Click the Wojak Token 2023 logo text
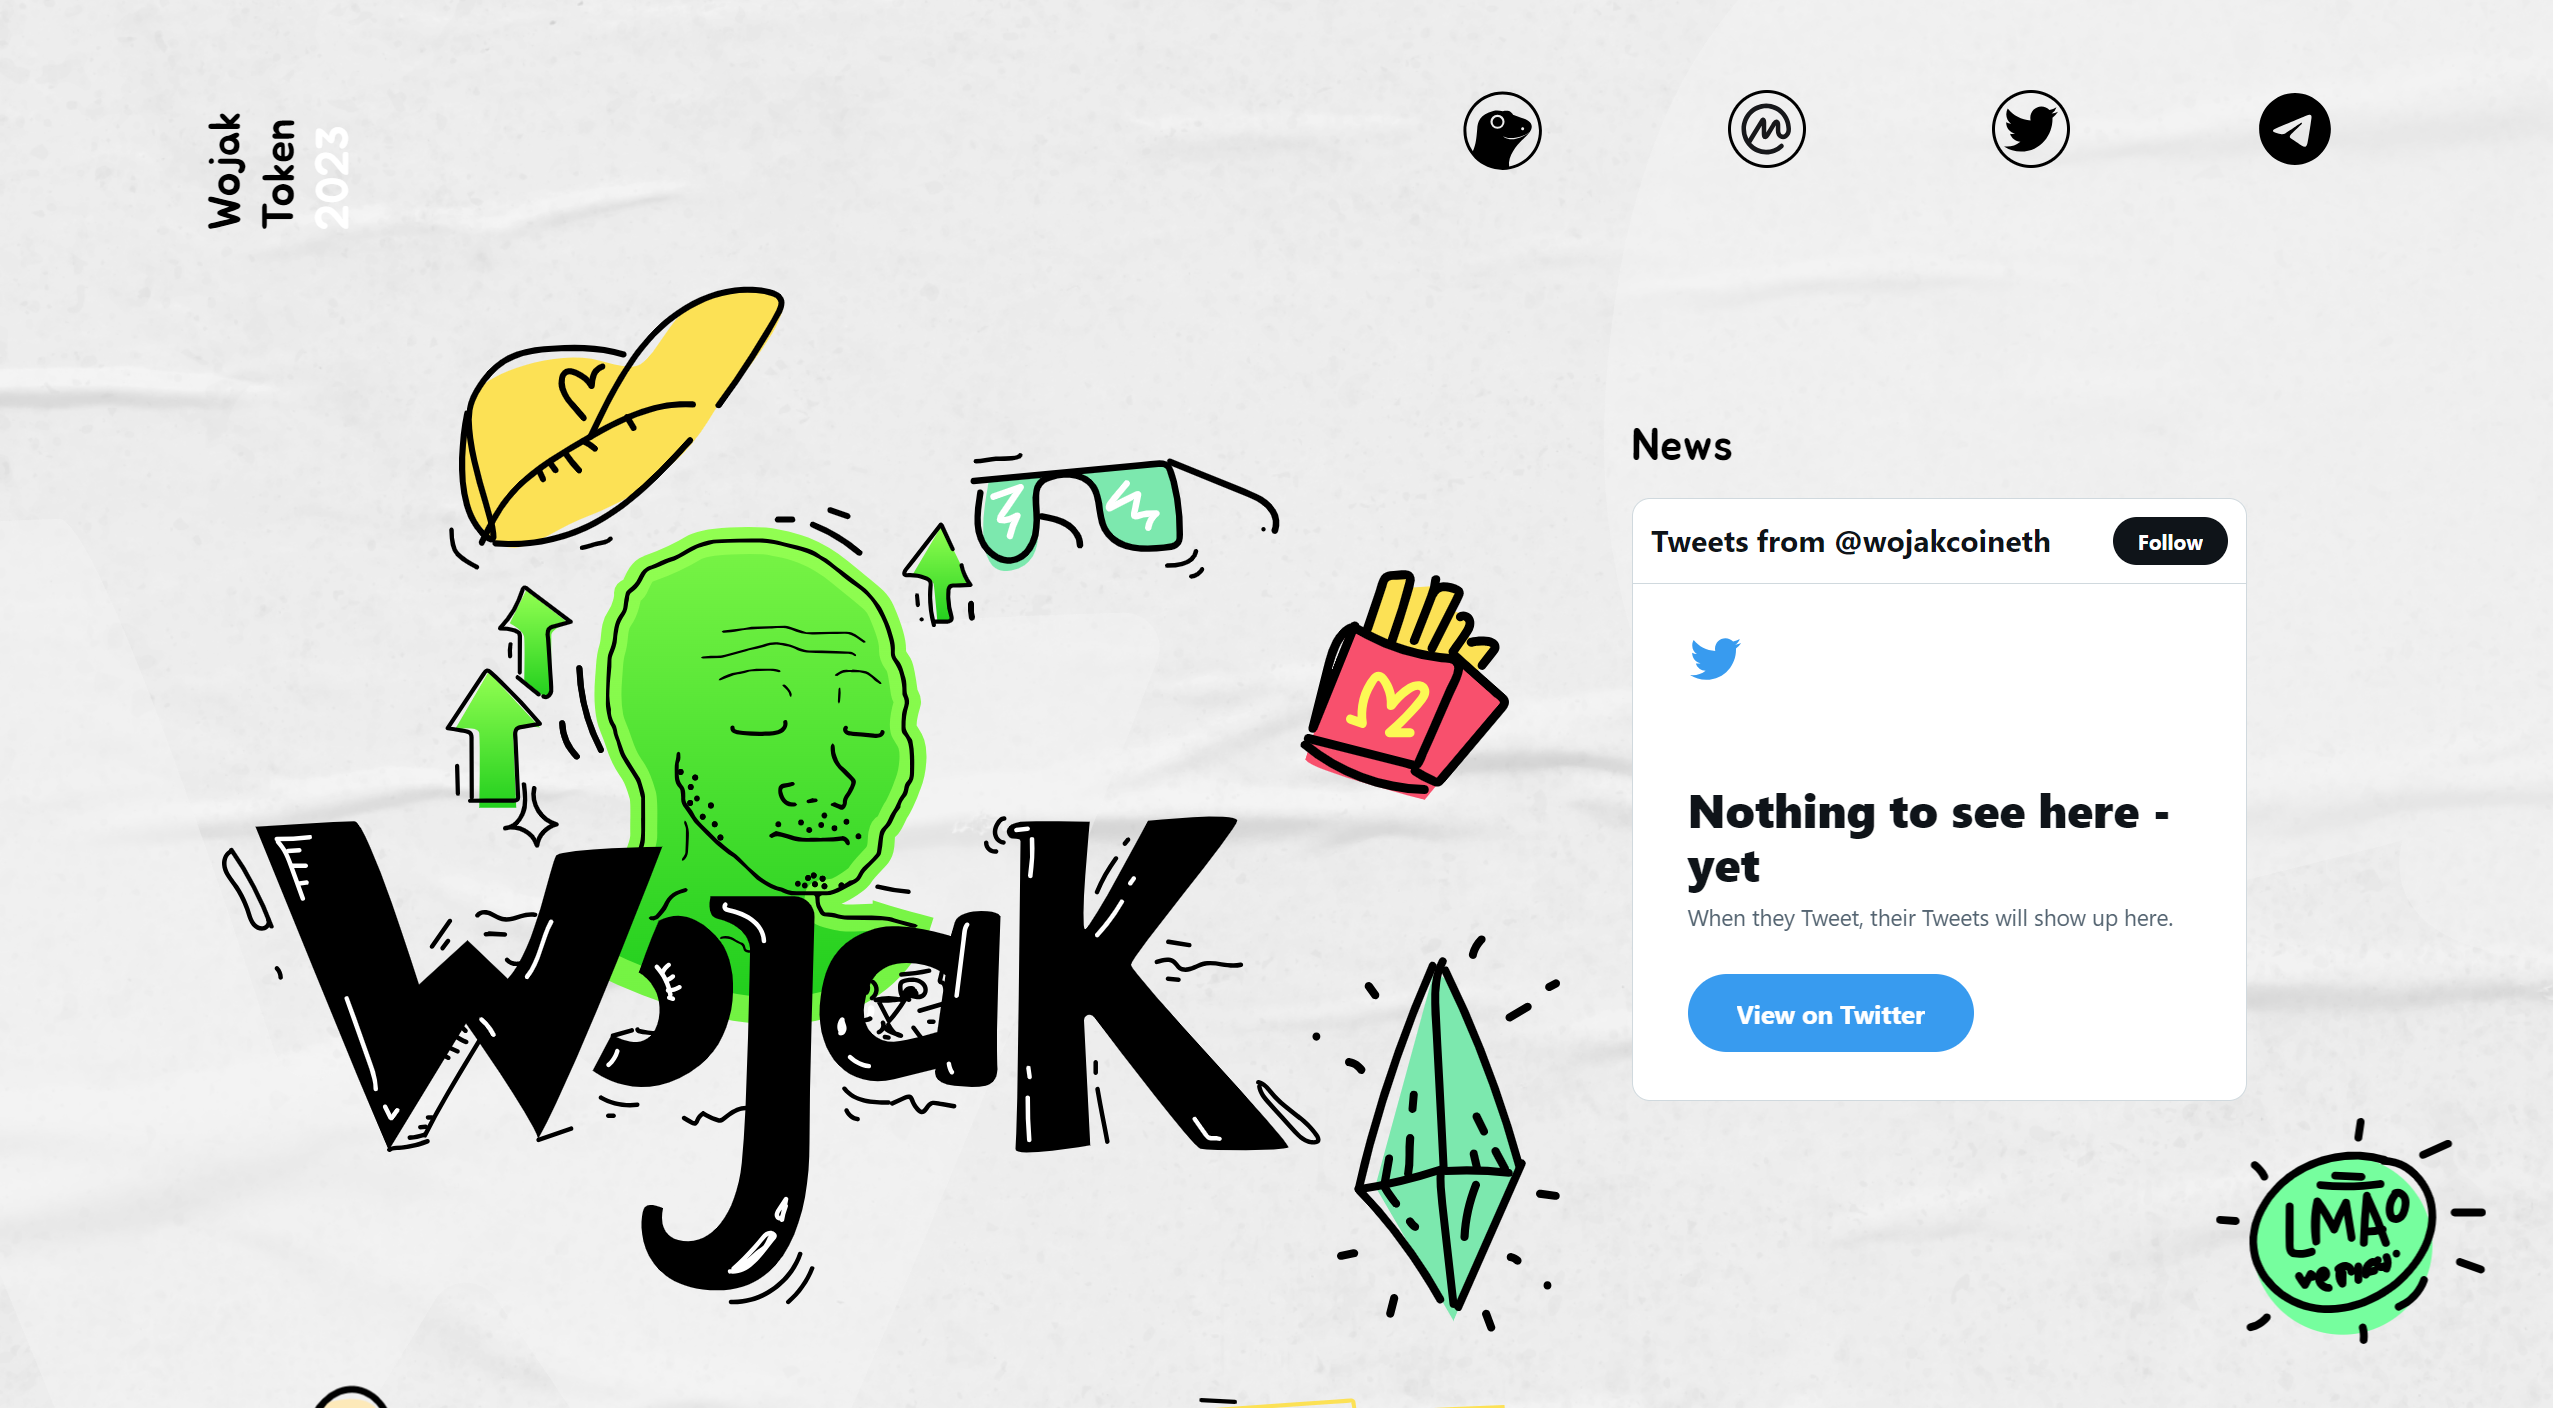2553x1408 pixels. click(x=278, y=172)
